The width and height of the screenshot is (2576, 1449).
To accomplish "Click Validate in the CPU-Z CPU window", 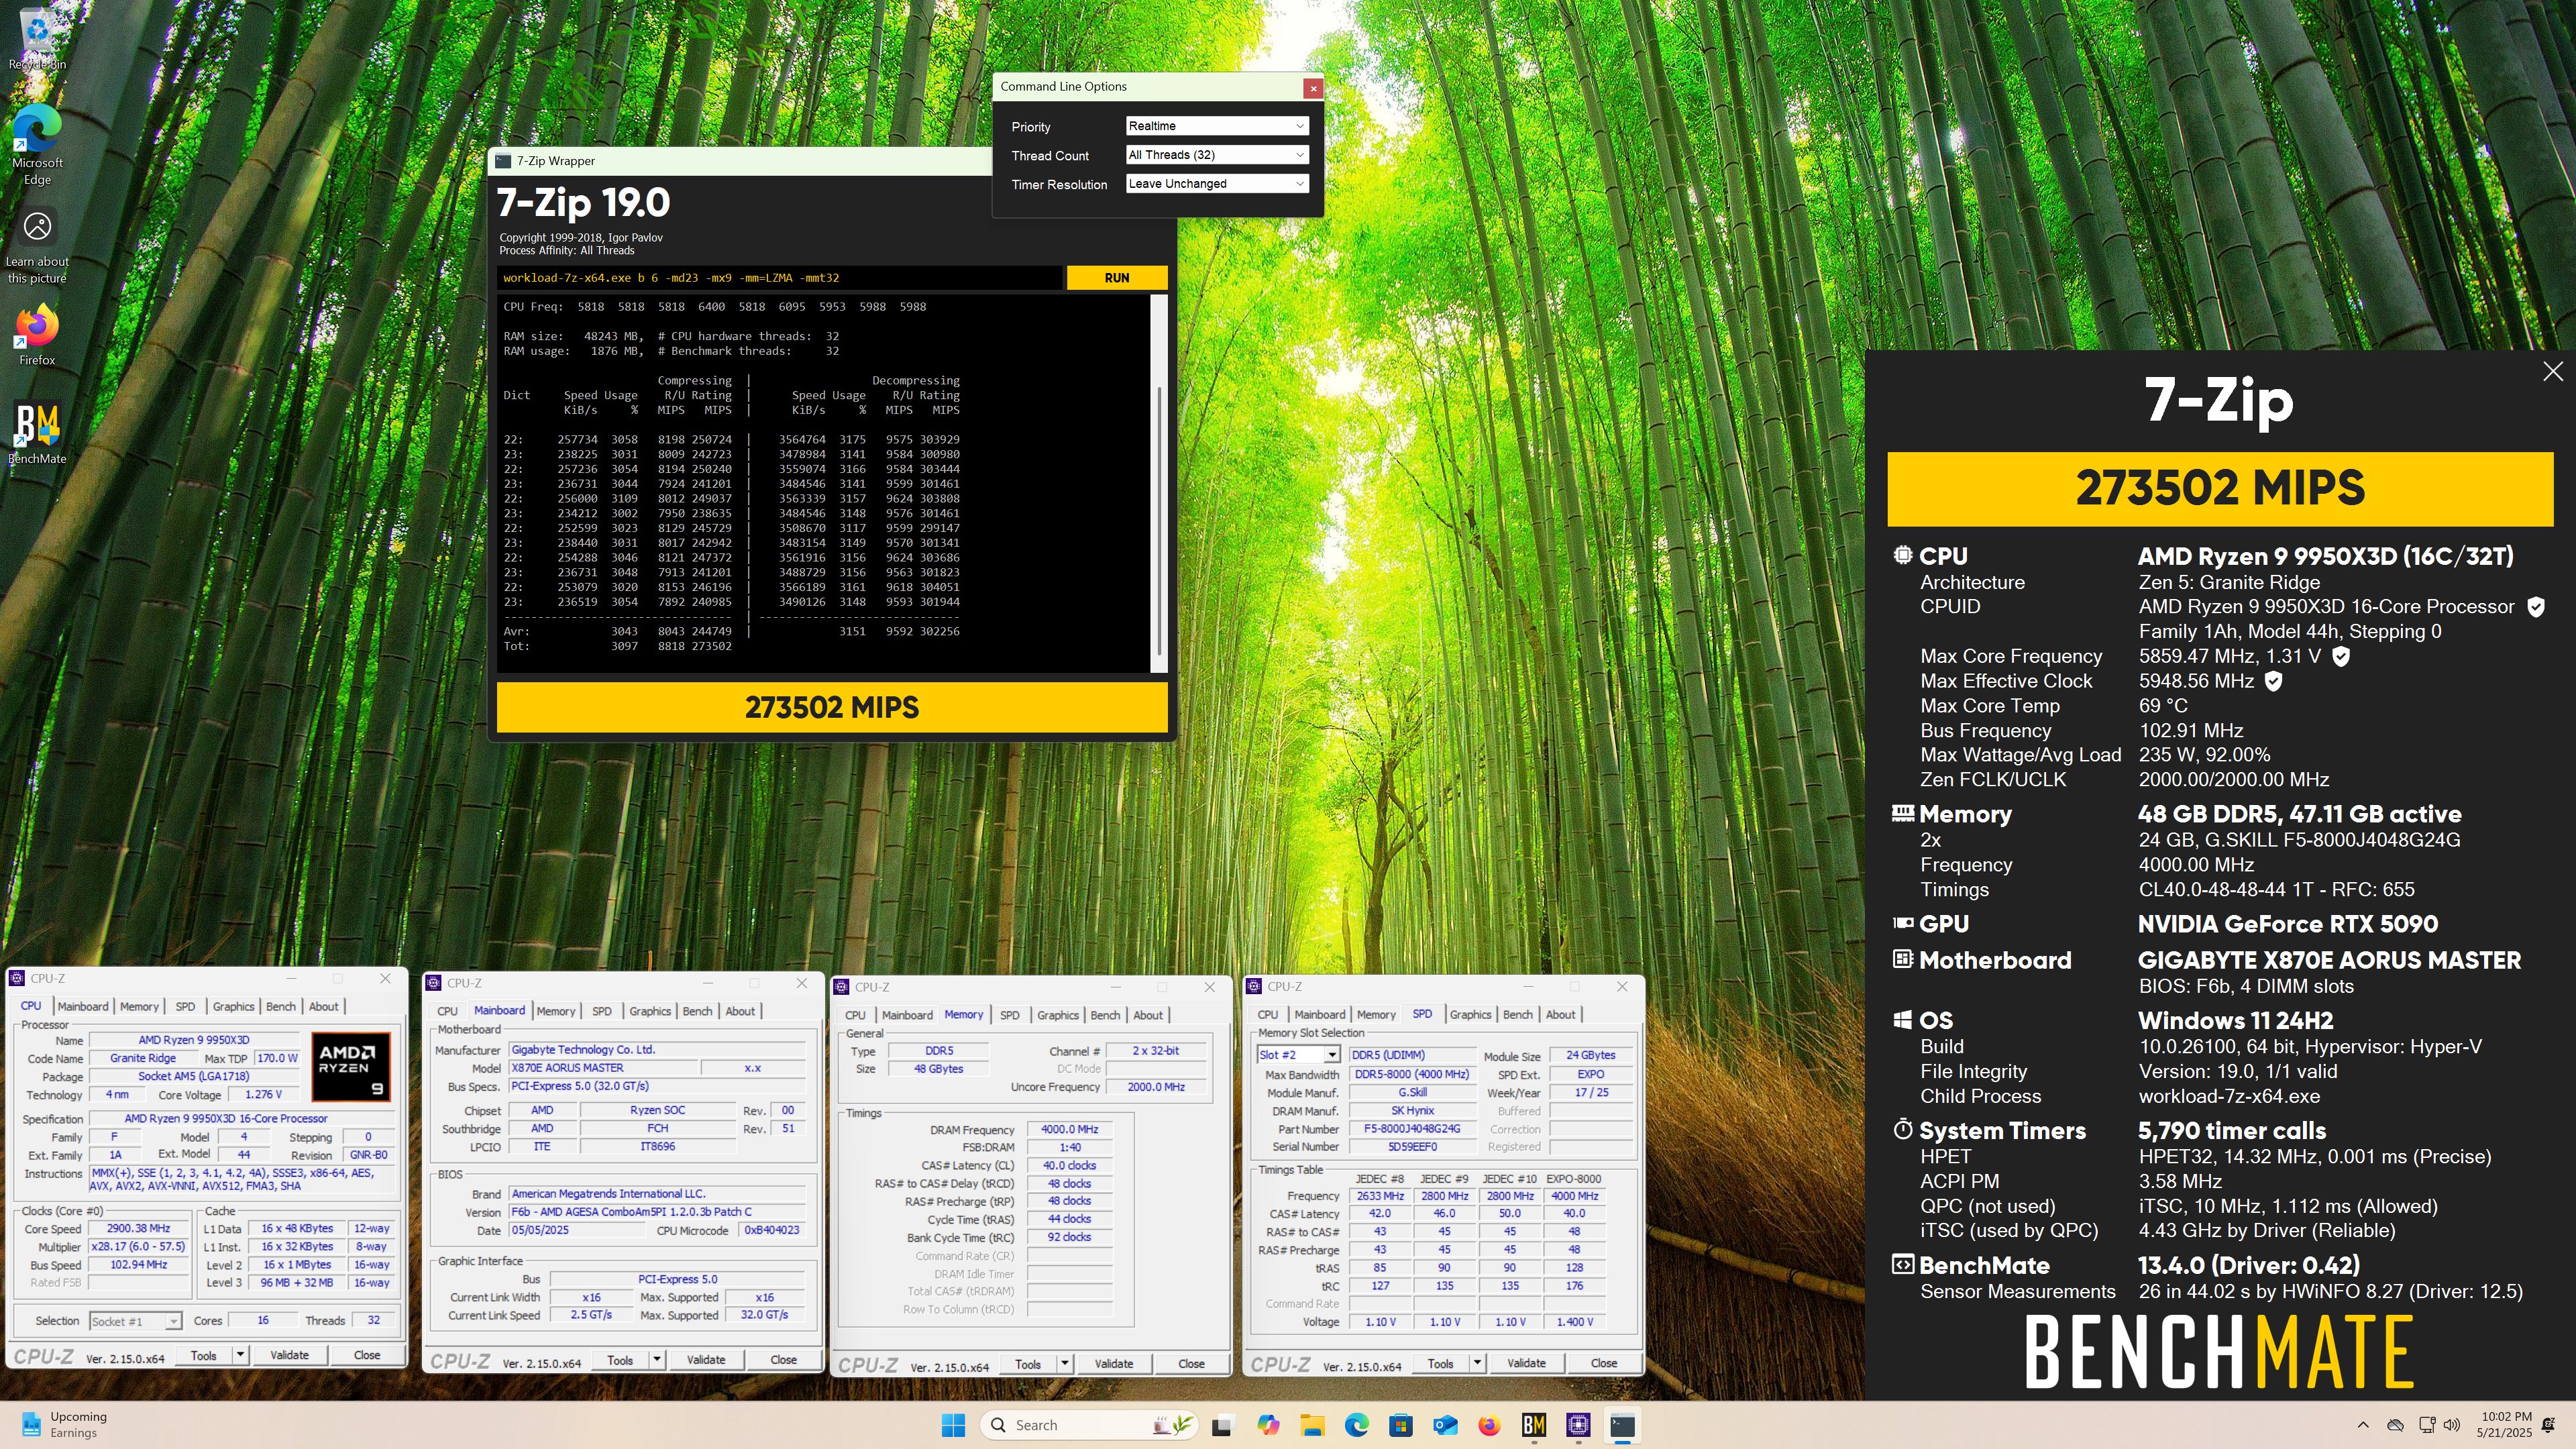I will pos(289,1355).
